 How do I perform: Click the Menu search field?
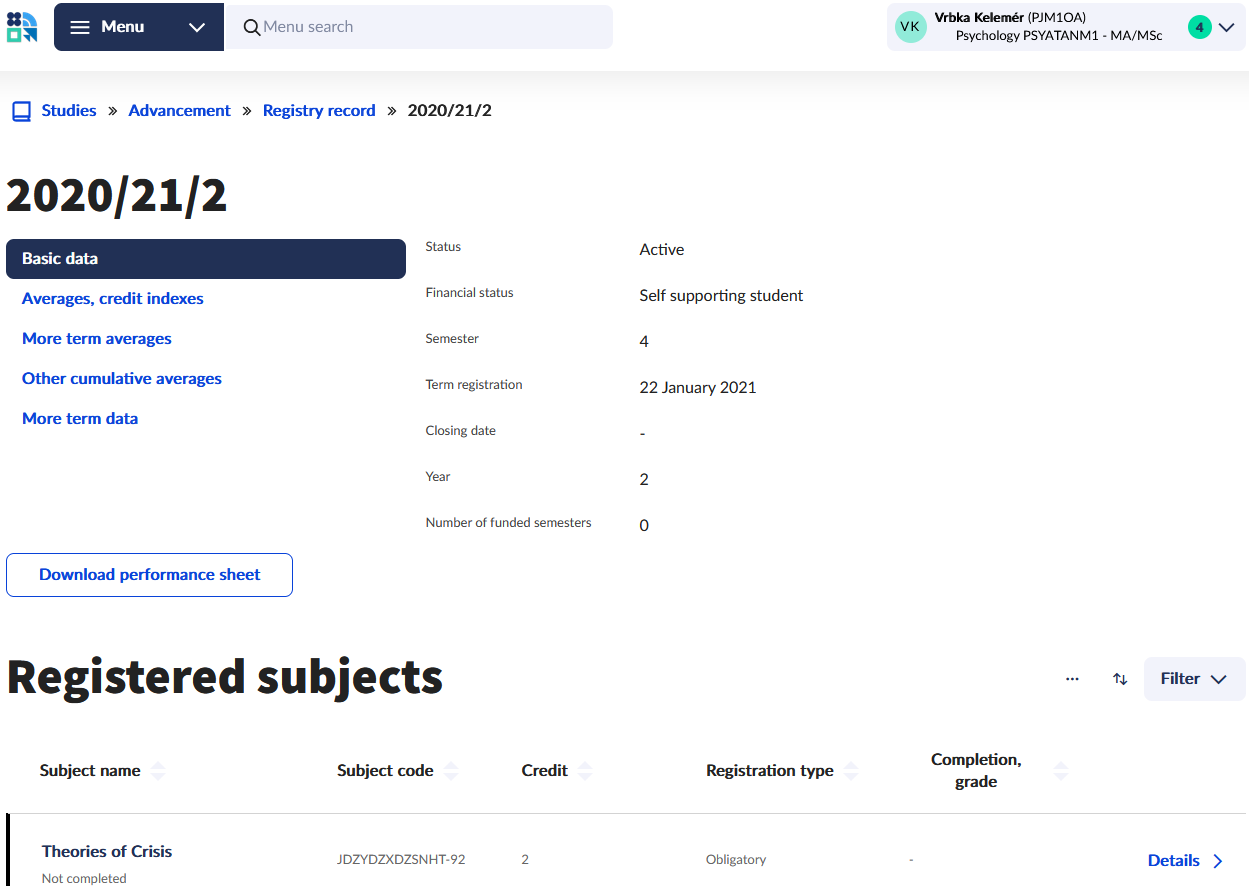[420, 27]
